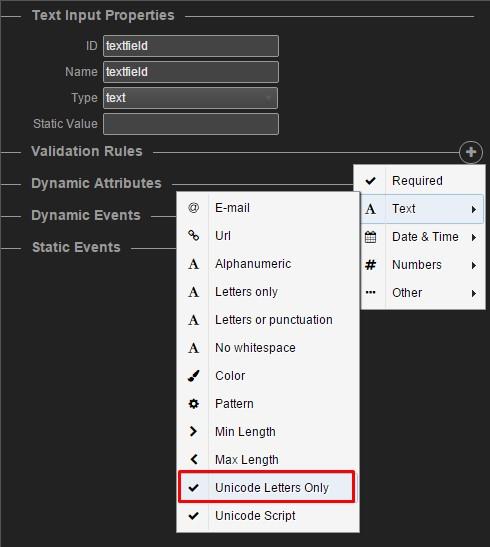Click the brush icon beside Color
The width and height of the screenshot is (490, 547).
(194, 376)
